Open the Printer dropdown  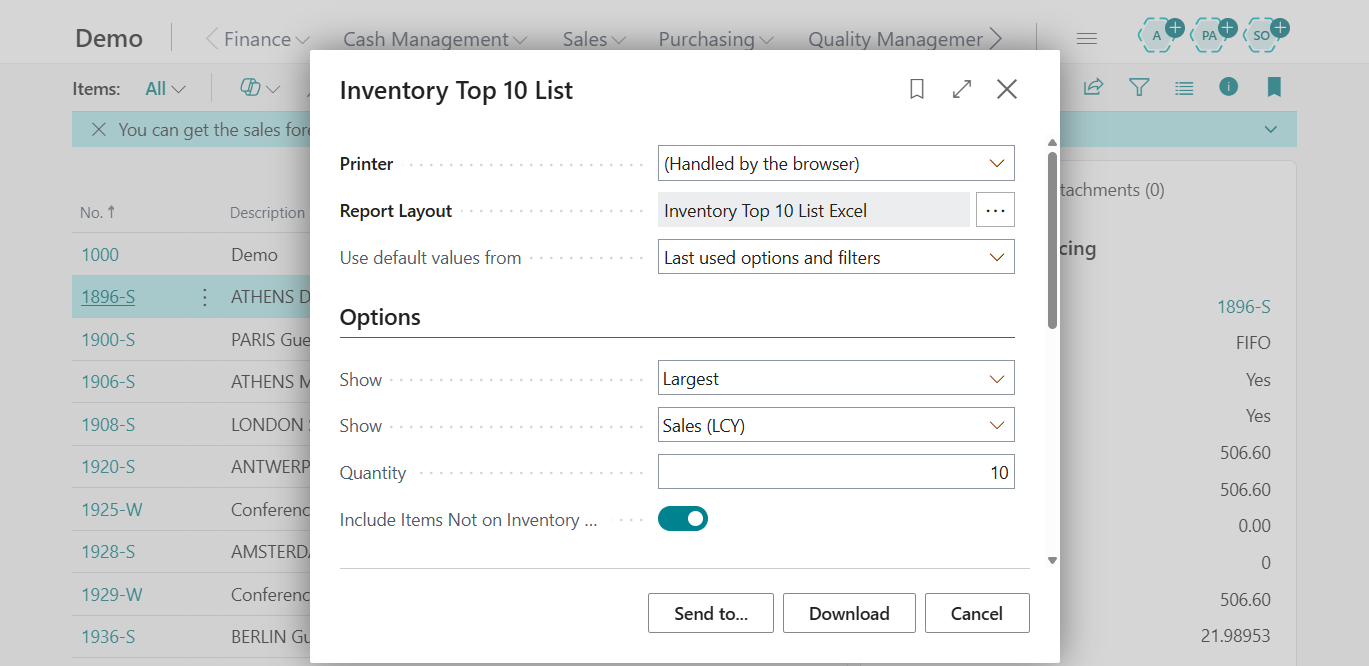997,162
